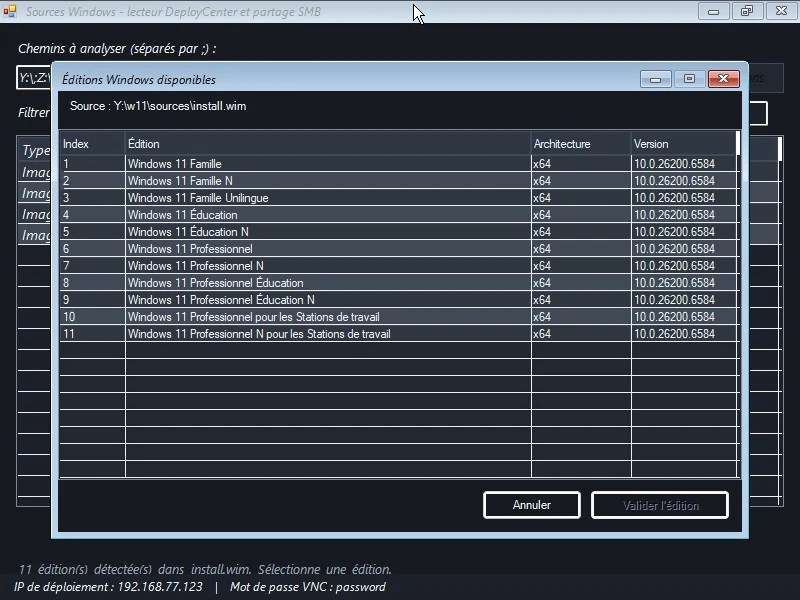
Task: Confirm with the Valider l'édition button
Action: click(x=660, y=505)
